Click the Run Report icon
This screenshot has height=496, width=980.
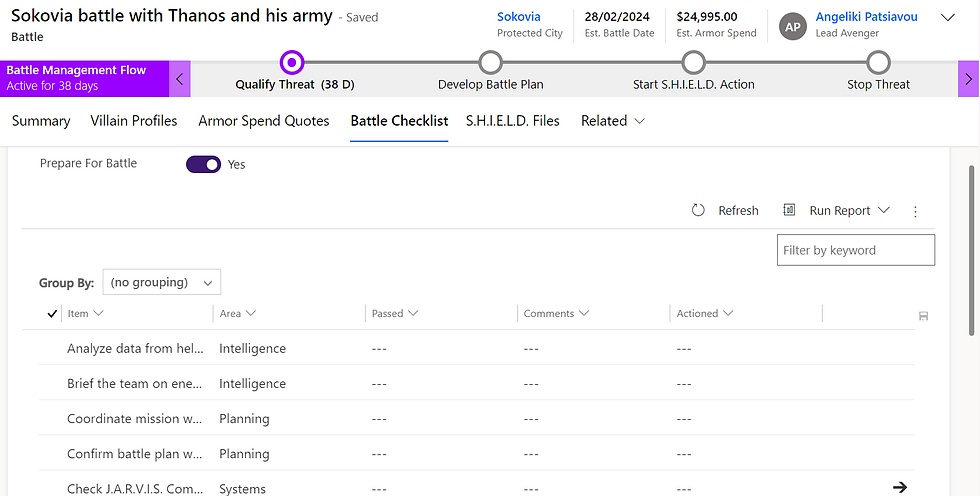[789, 210]
